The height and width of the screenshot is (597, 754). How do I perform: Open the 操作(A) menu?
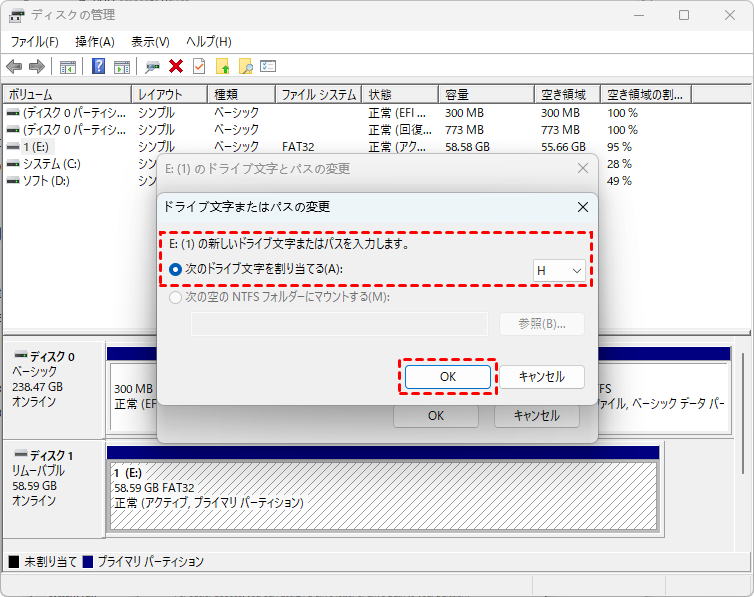click(95, 42)
